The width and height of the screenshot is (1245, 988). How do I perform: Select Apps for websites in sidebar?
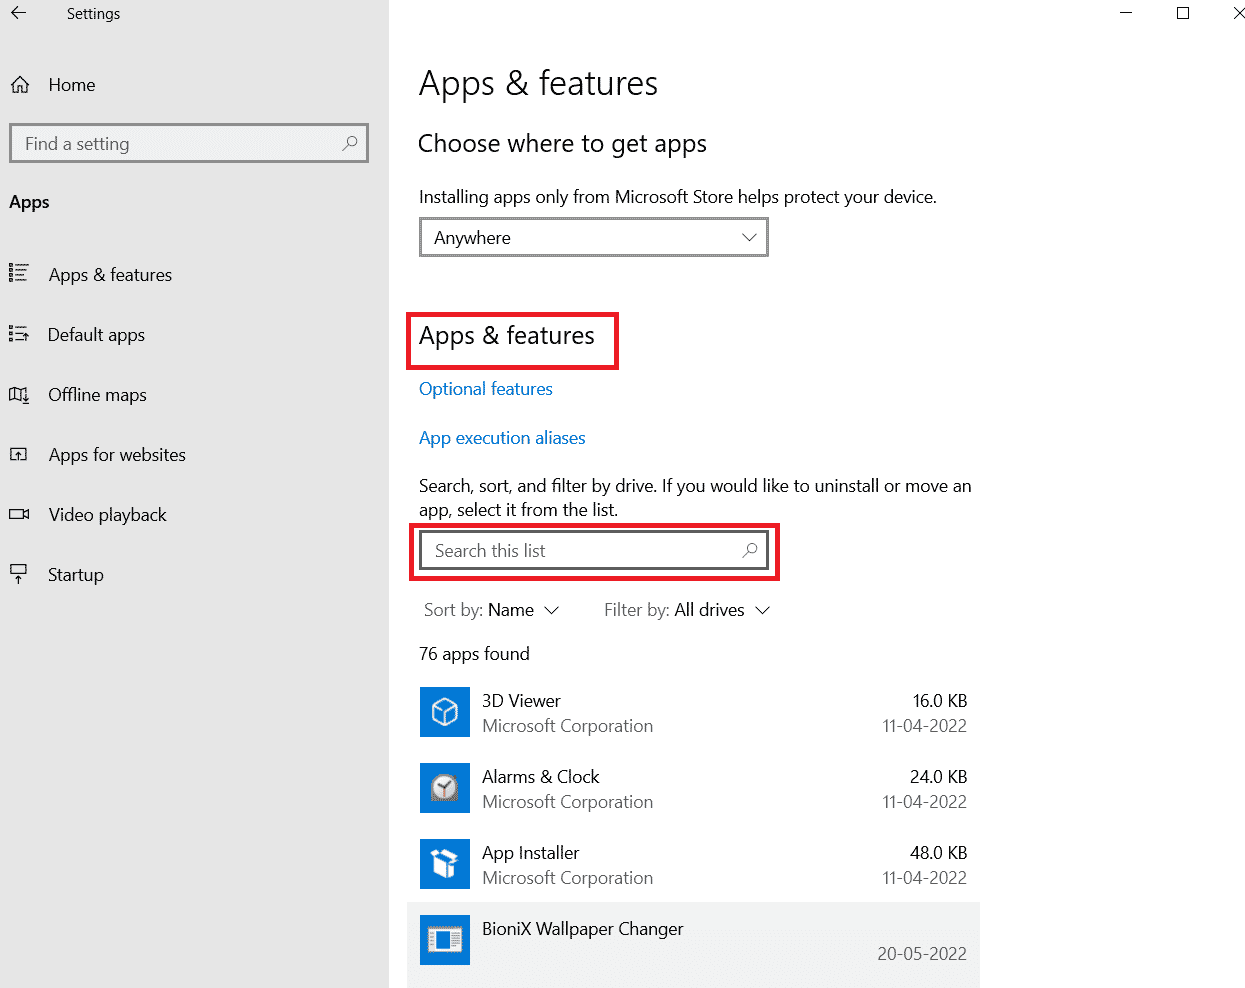pos(117,455)
